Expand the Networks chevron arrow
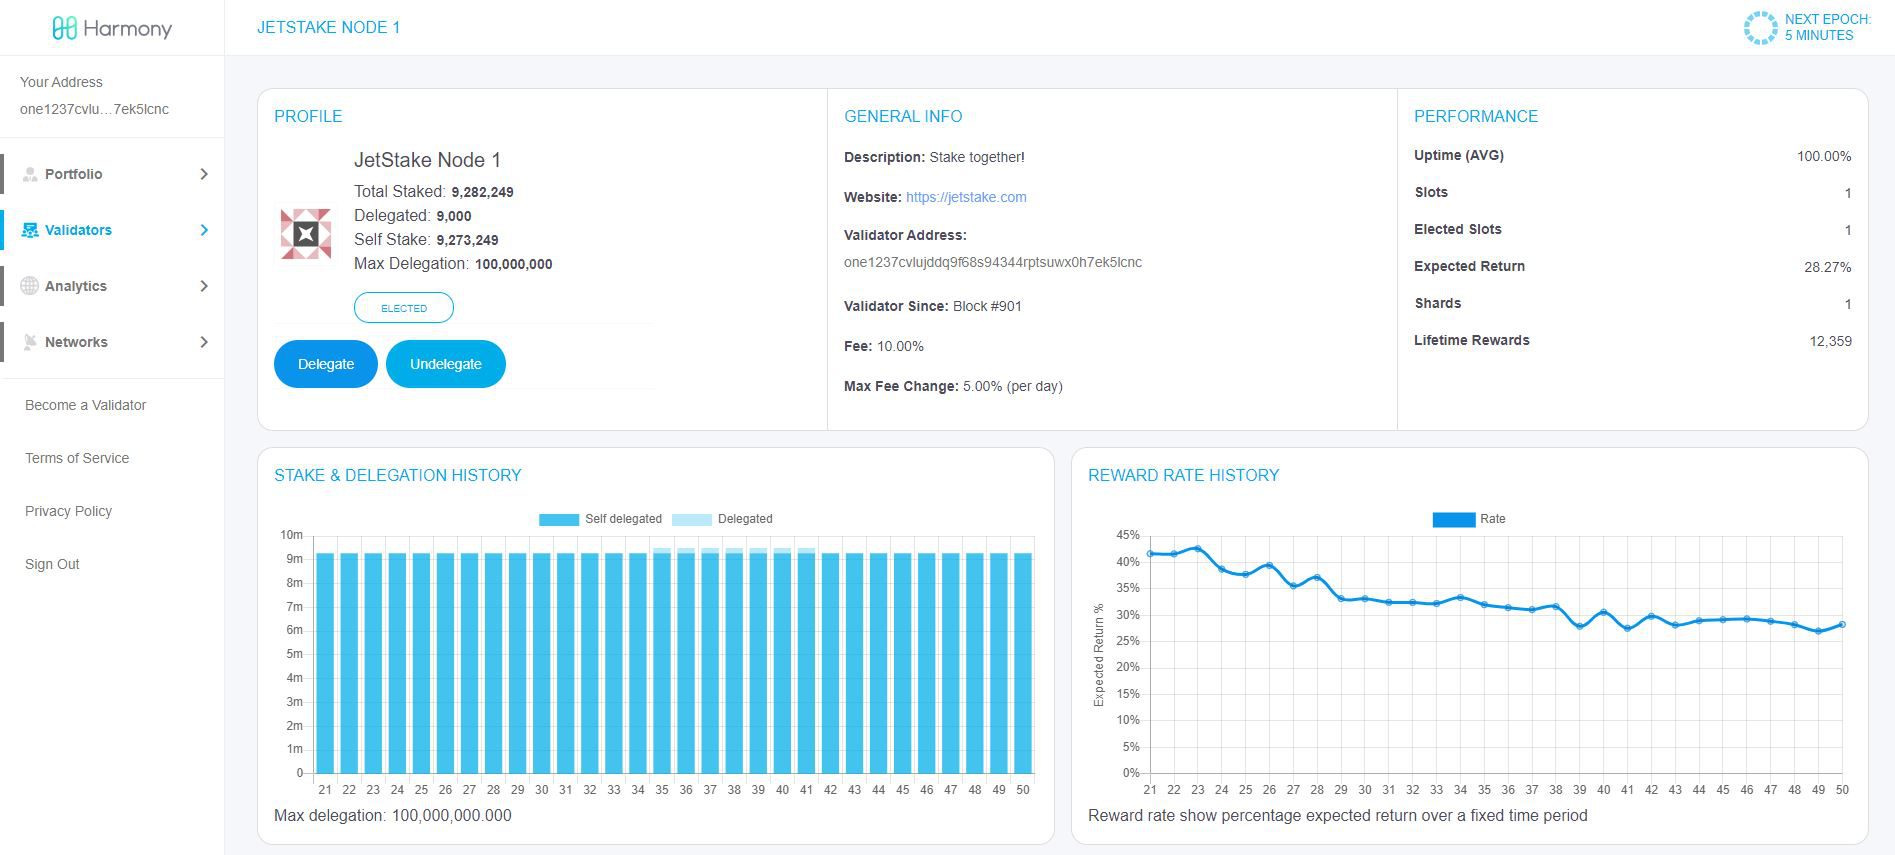Image resolution: width=1895 pixels, height=855 pixels. point(204,342)
